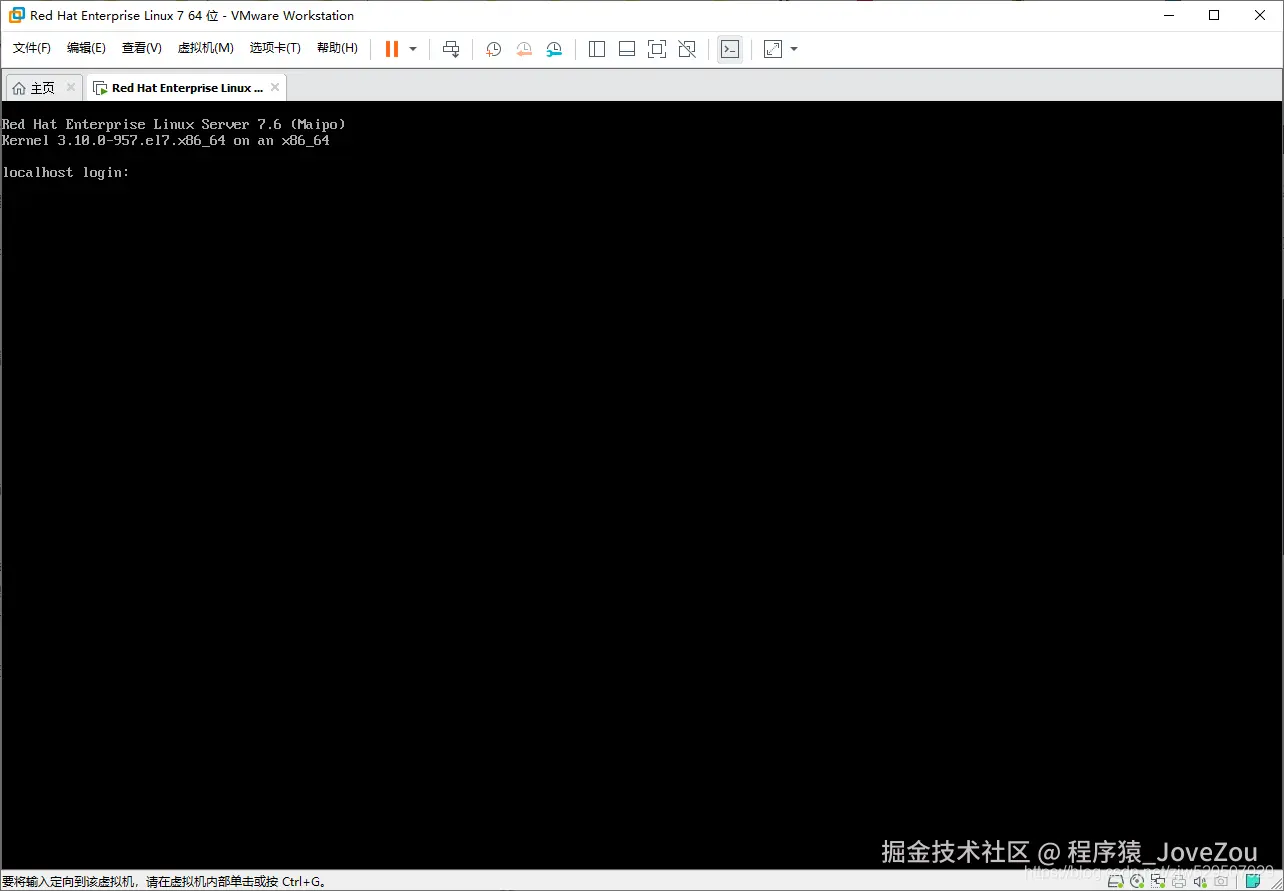Screen dimensions: 1284x891
Task: Click the network adapter status icon
Action: [1158, 881]
